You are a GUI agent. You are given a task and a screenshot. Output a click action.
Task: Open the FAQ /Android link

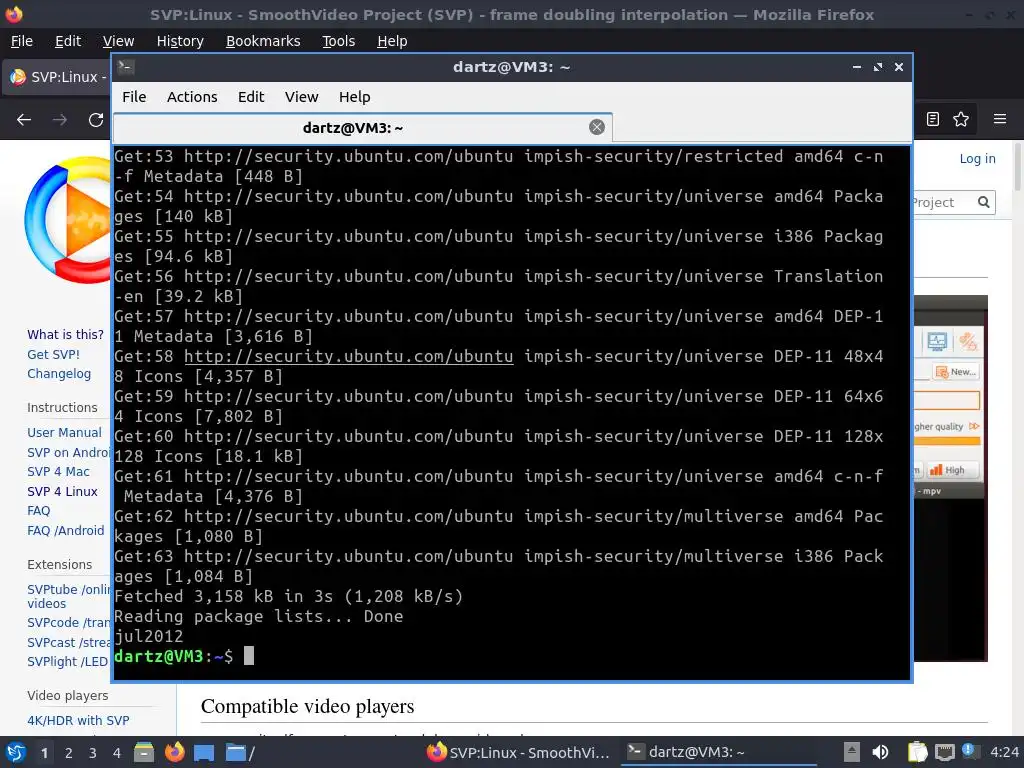65,530
